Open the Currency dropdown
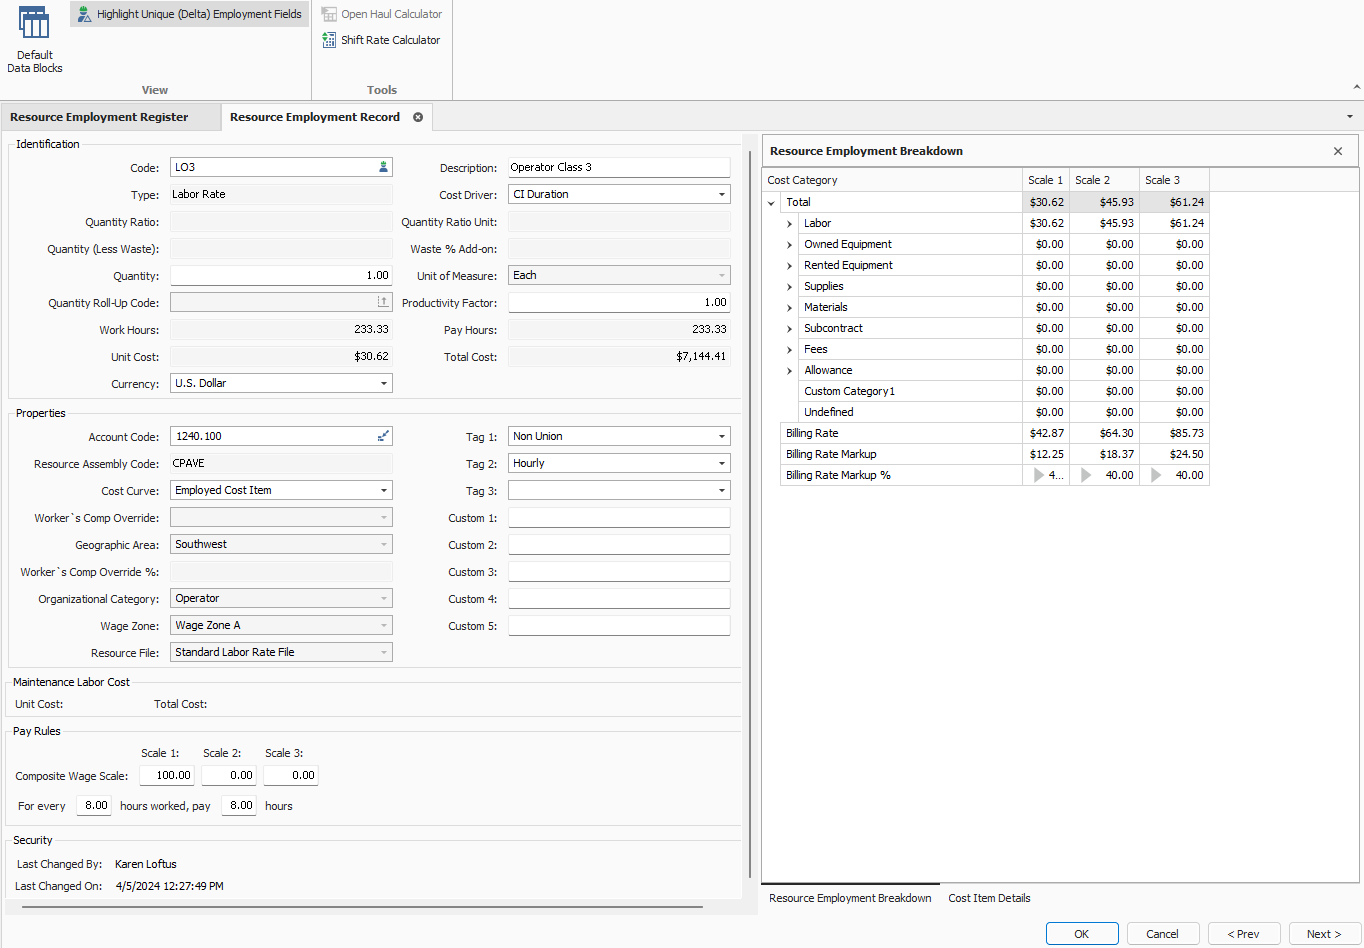Screen dimensions: 1364x948 pyautogui.click(x=383, y=383)
